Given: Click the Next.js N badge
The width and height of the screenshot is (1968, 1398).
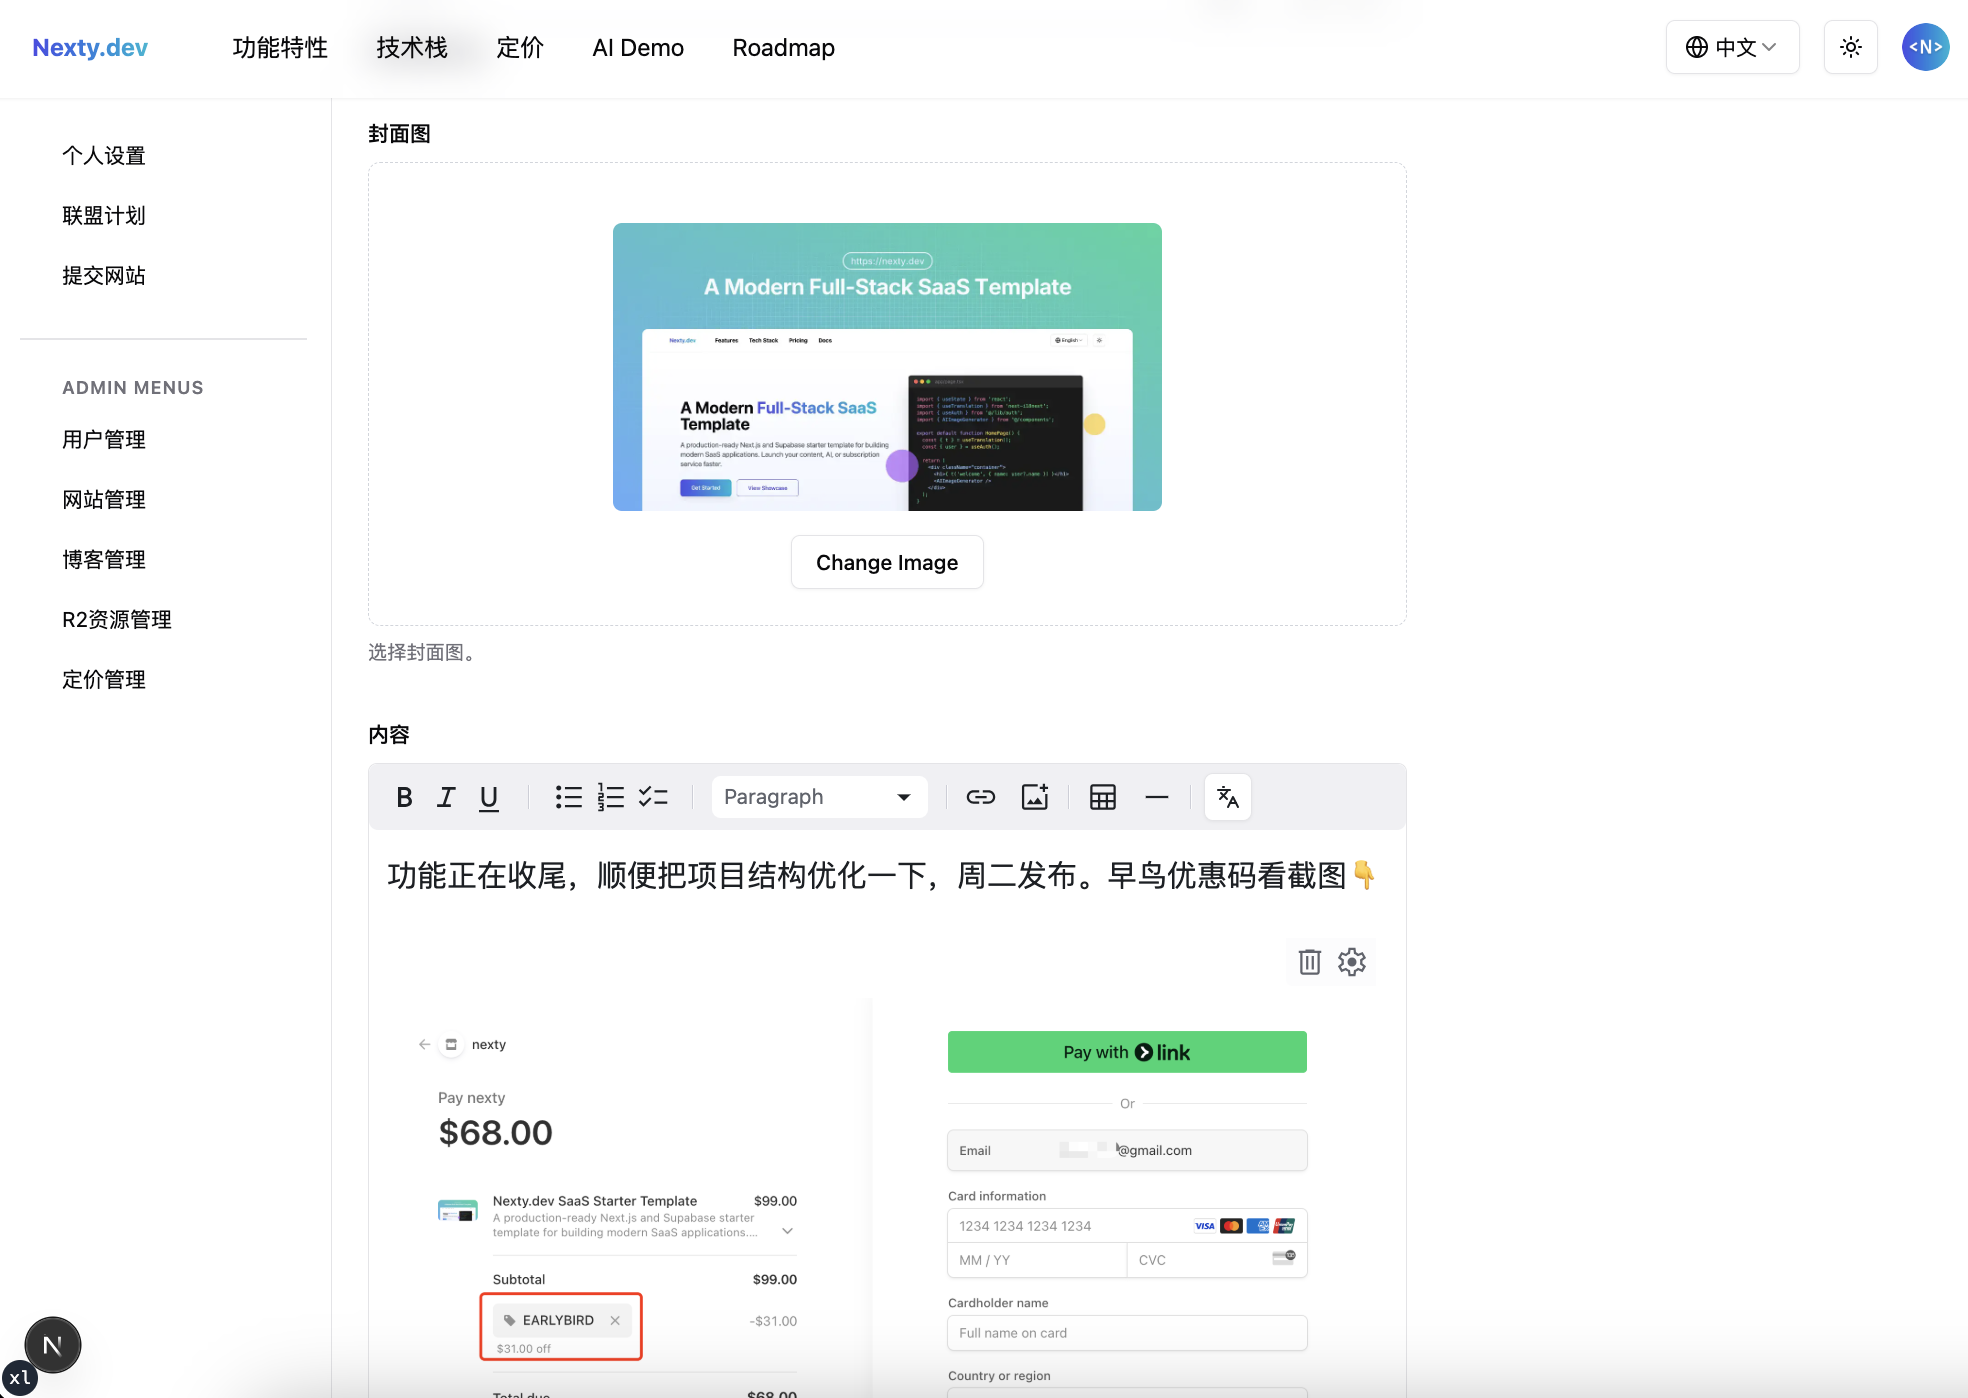Looking at the screenshot, I should click(x=53, y=1345).
